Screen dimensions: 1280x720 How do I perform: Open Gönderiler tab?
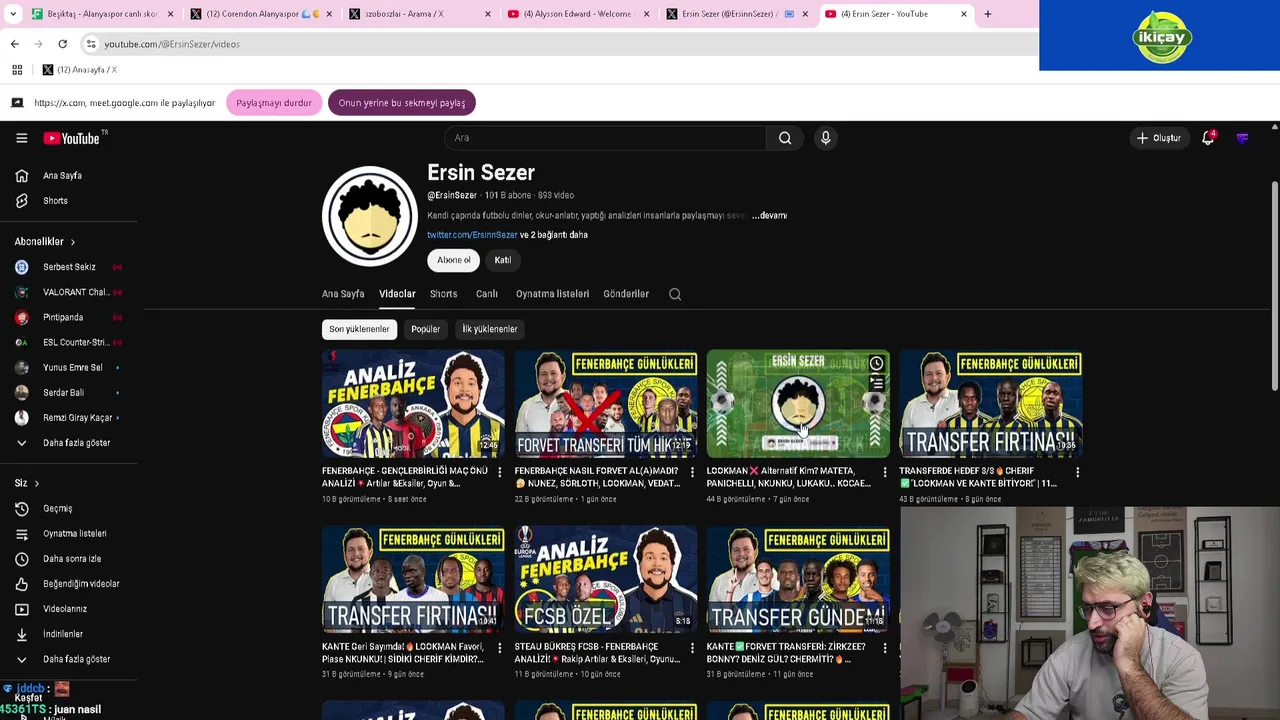(626, 294)
